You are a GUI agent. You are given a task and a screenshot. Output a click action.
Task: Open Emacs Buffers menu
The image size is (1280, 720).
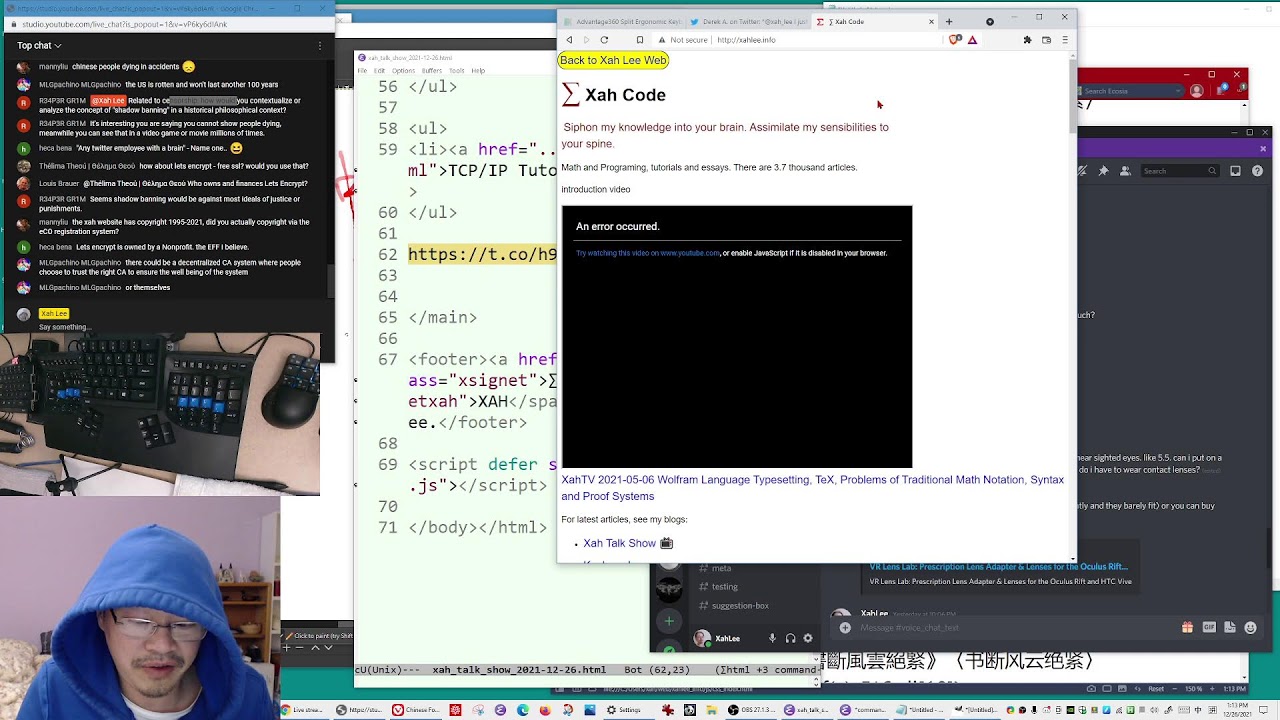click(x=432, y=71)
